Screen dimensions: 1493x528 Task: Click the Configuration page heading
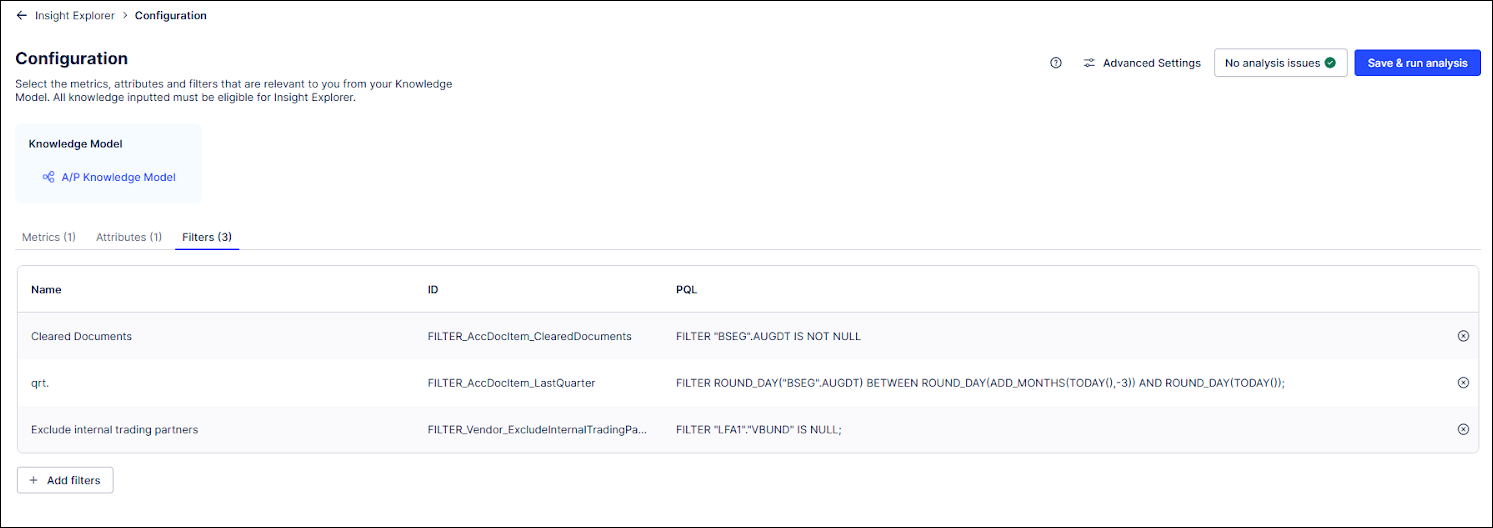click(x=71, y=59)
